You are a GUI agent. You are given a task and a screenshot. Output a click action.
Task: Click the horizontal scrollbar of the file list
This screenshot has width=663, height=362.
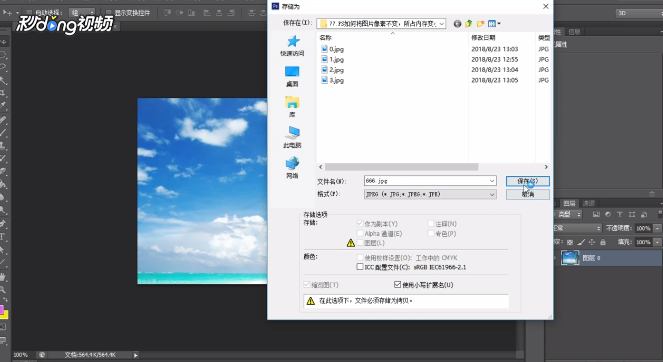(x=401, y=167)
